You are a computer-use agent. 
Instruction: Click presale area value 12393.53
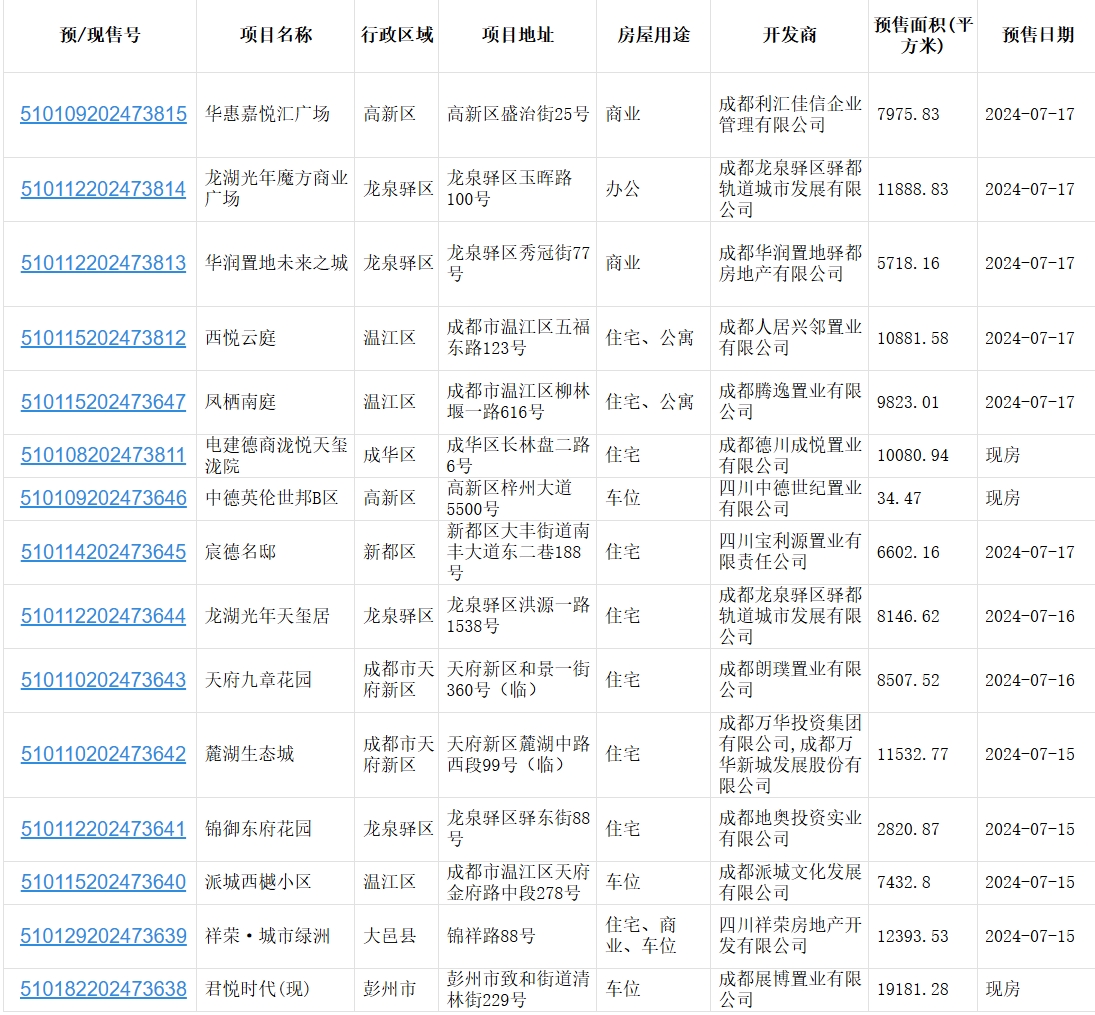tap(913, 936)
